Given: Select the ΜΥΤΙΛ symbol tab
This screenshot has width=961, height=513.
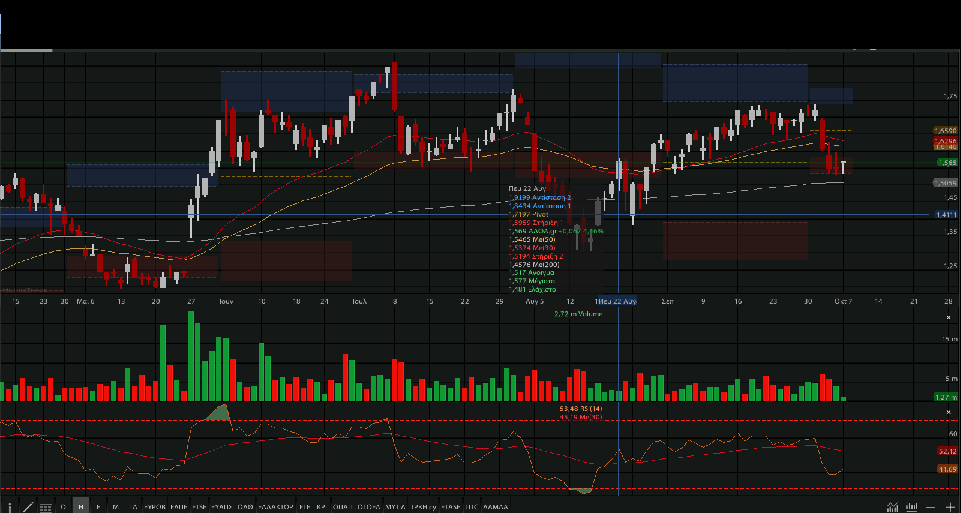Looking at the screenshot, I should pos(393,507).
